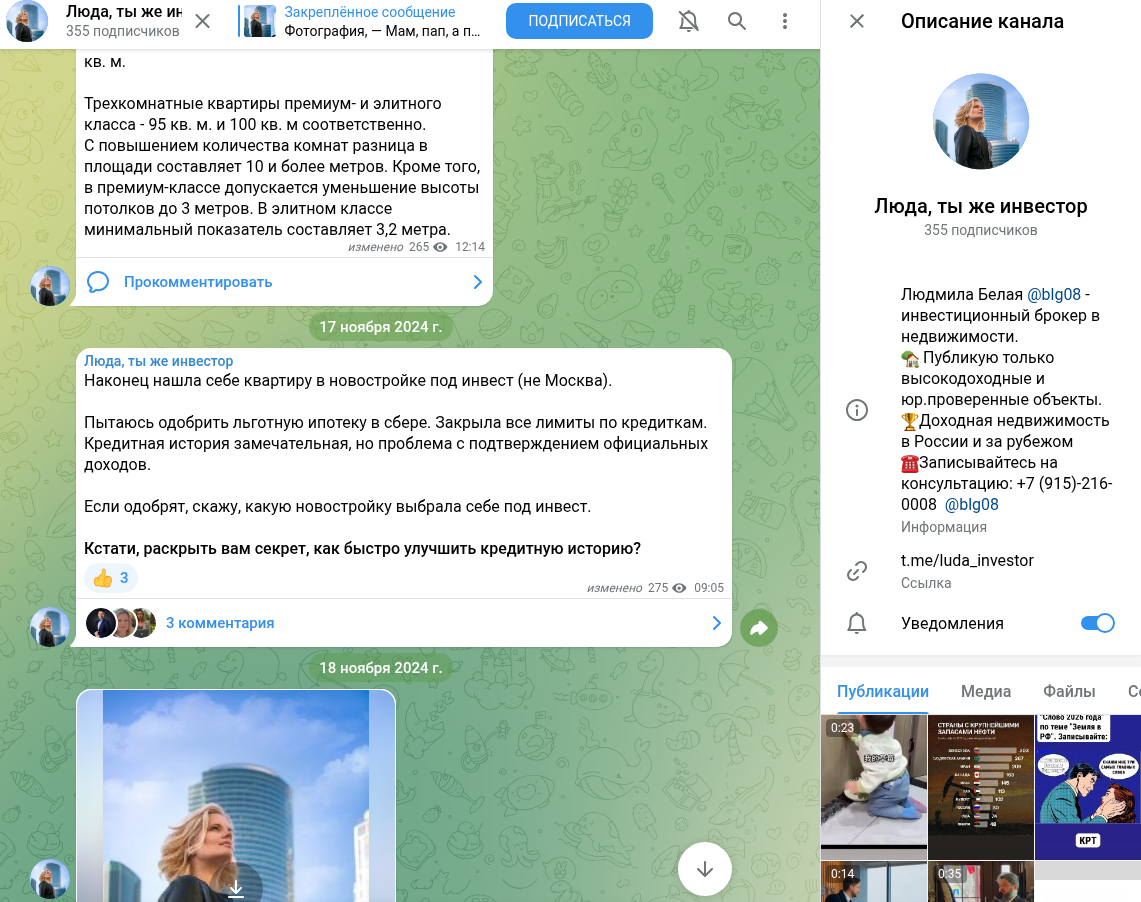Click the eye views icon next to 265
1141x902 pixels.
pos(440,247)
